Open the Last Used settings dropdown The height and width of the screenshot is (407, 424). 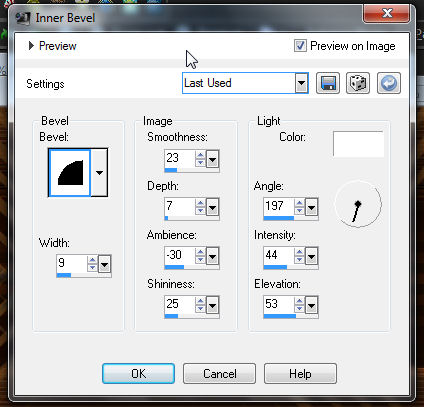coord(245,83)
